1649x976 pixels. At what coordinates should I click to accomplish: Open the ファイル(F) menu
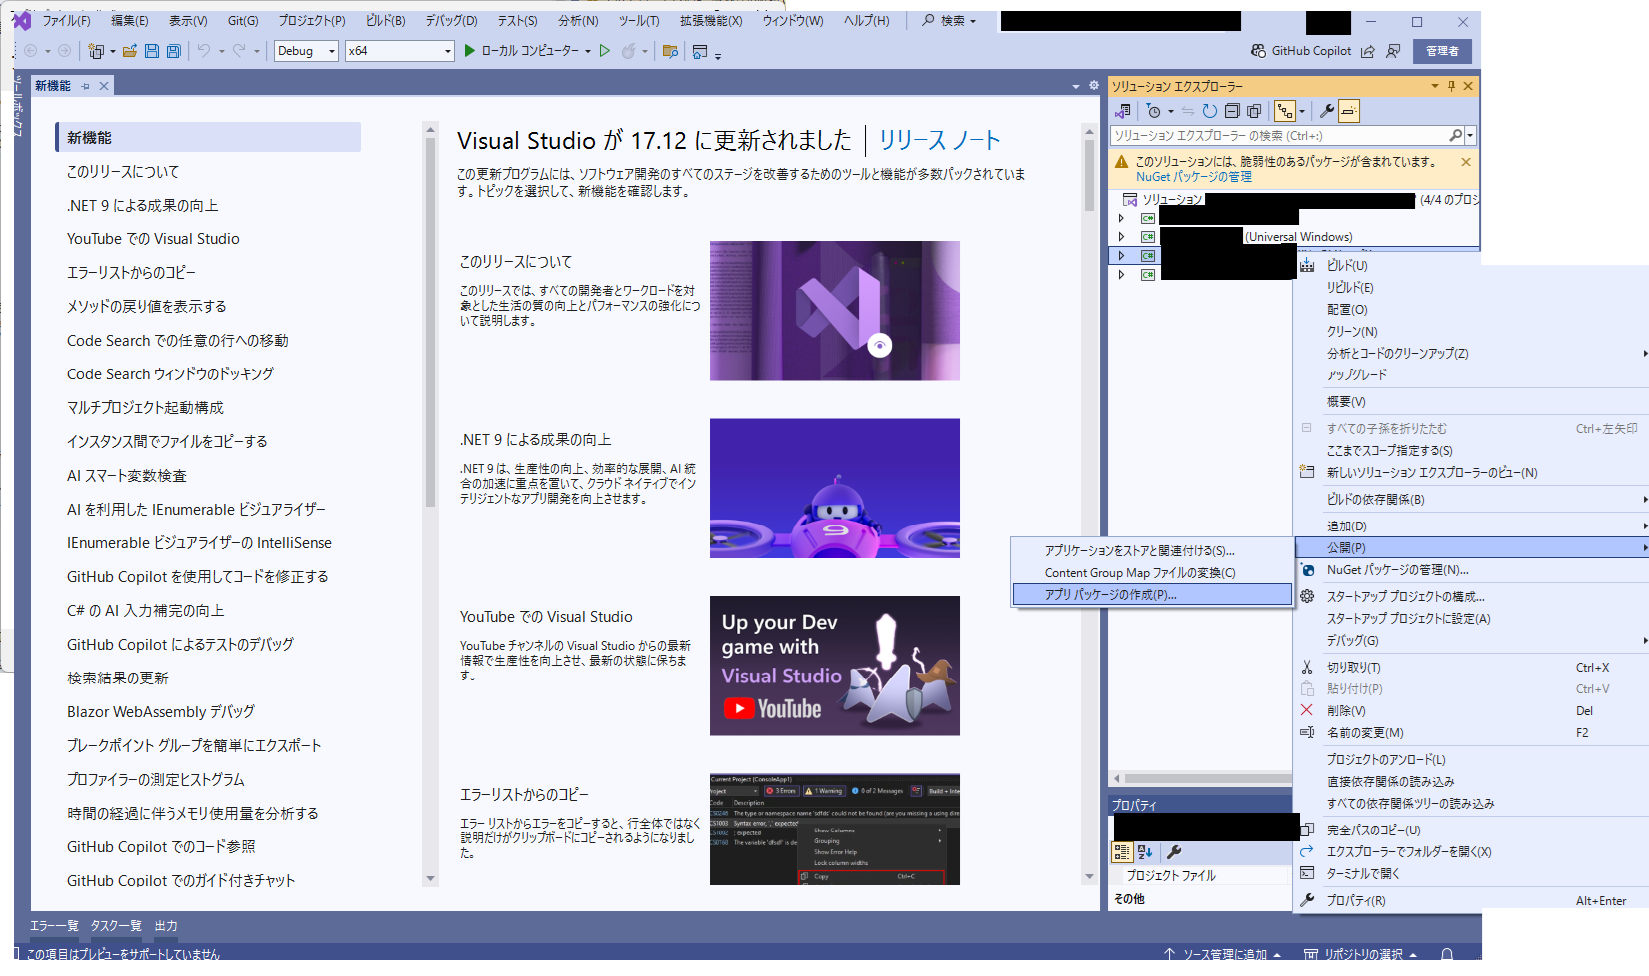(x=66, y=20)
